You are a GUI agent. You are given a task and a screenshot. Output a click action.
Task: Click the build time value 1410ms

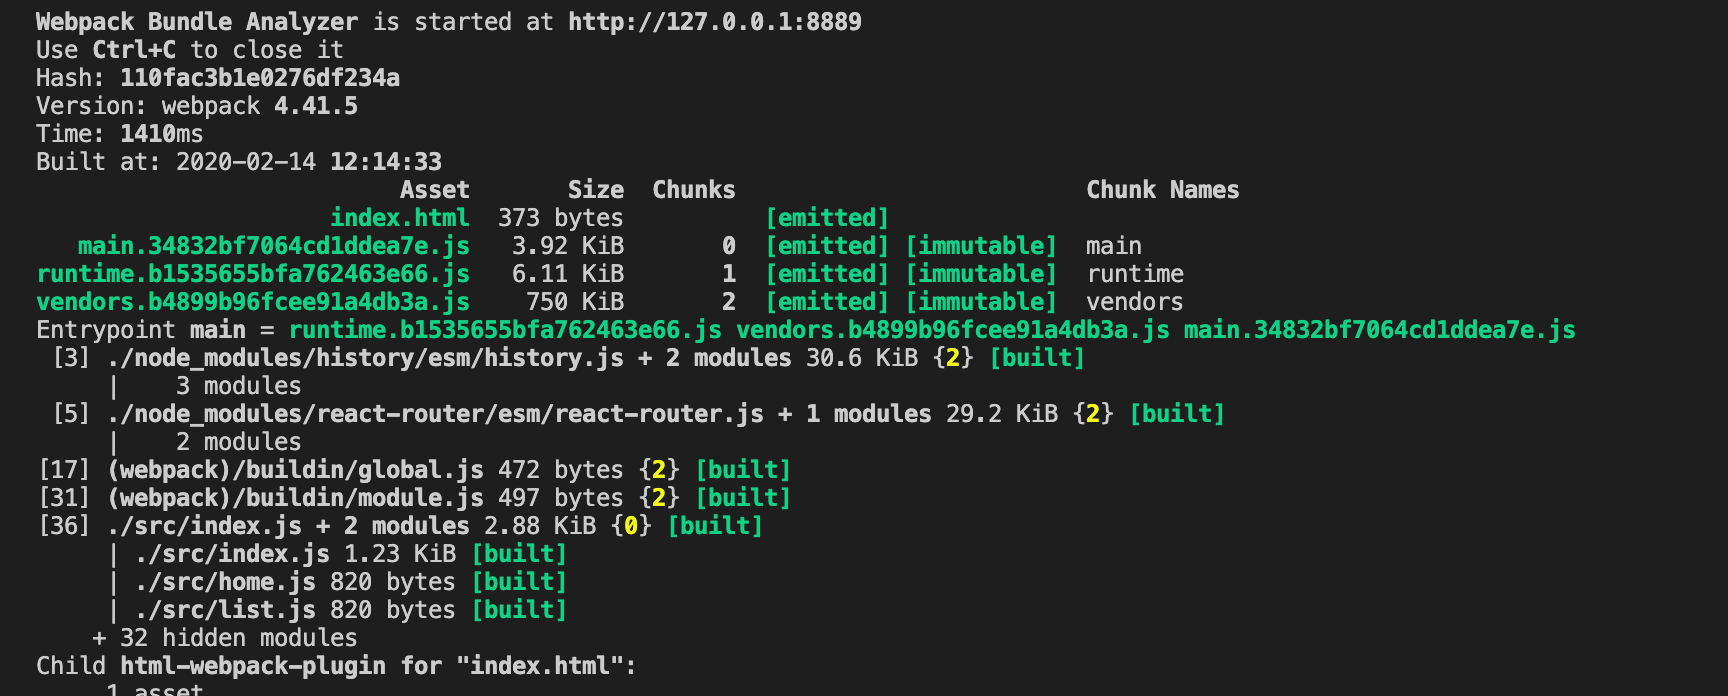(161, 134)
